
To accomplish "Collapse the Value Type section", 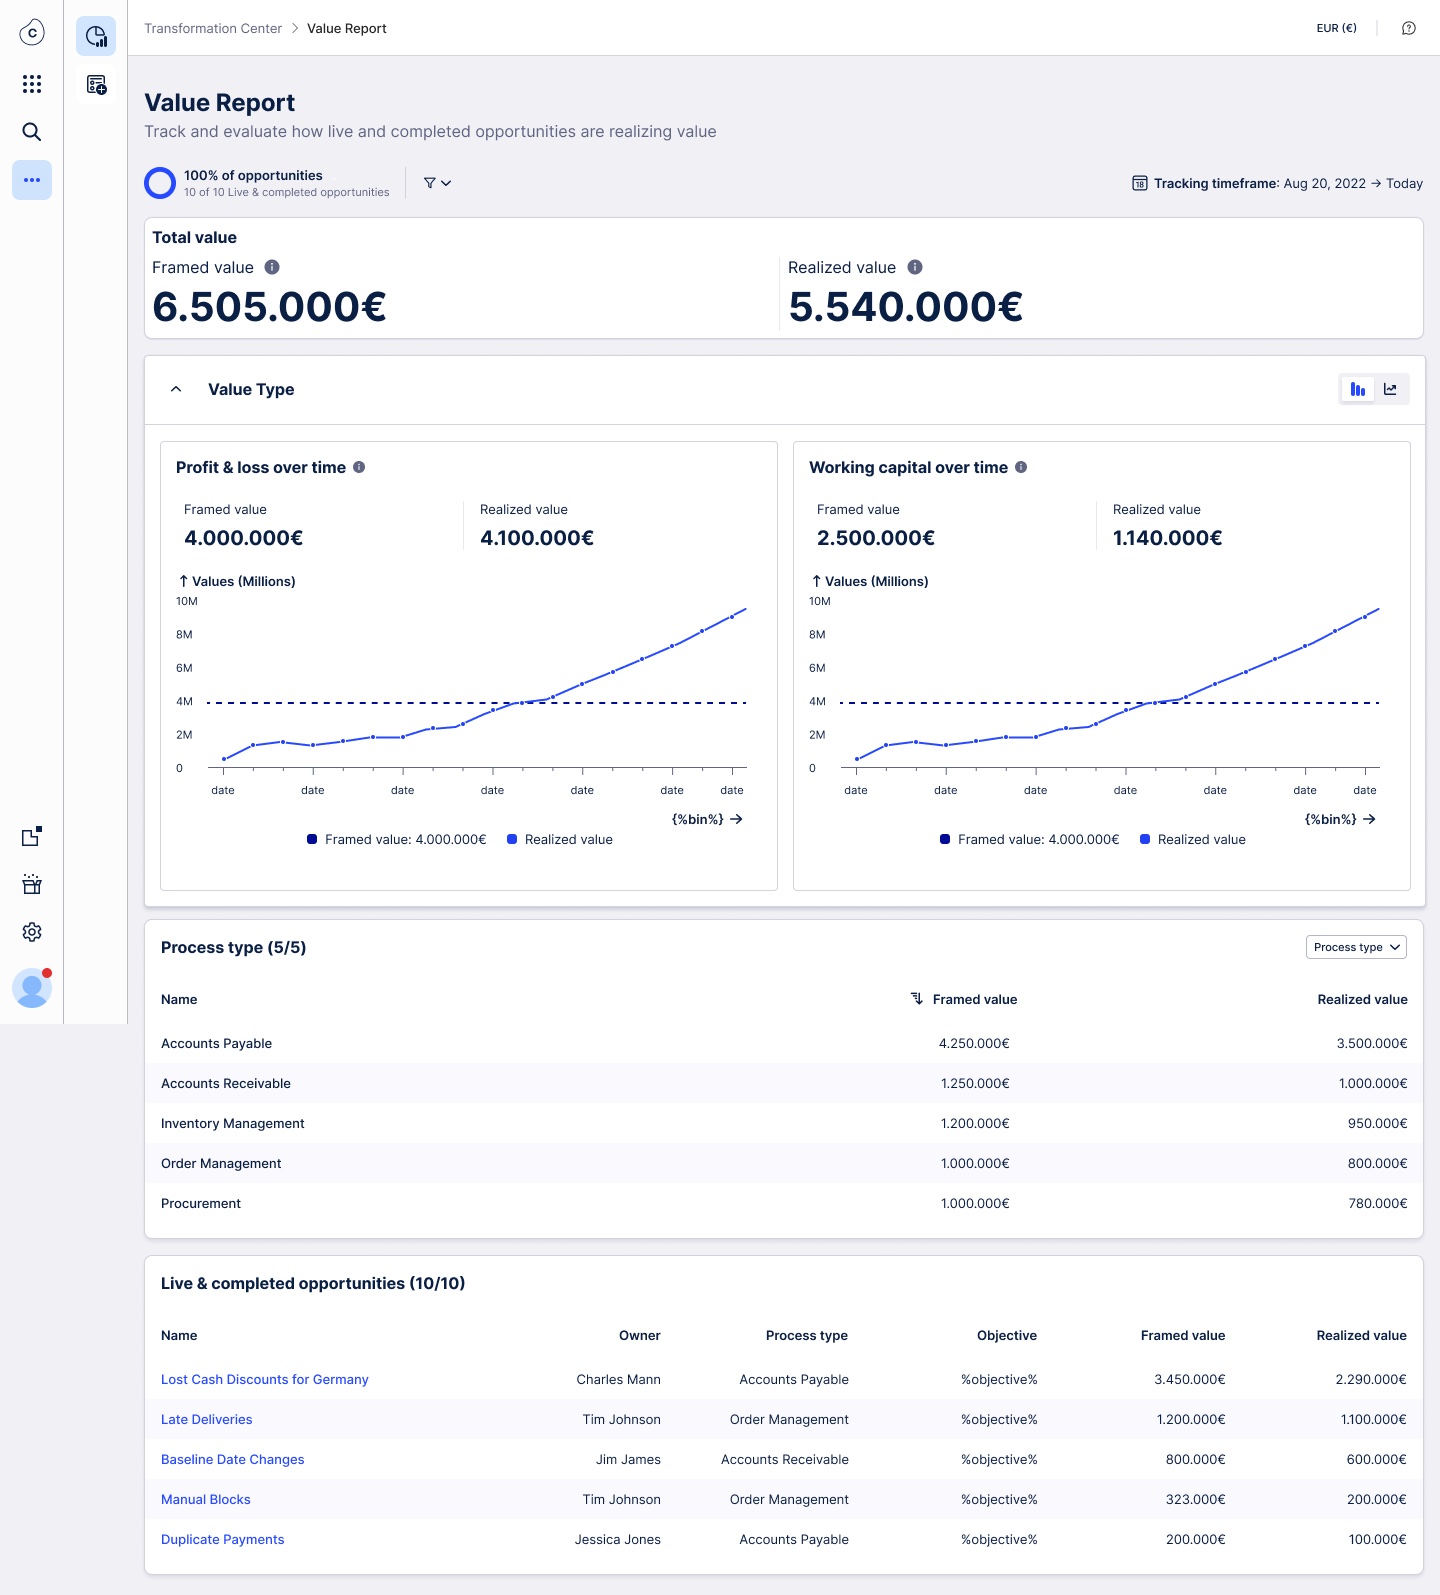I will [176, 389].
